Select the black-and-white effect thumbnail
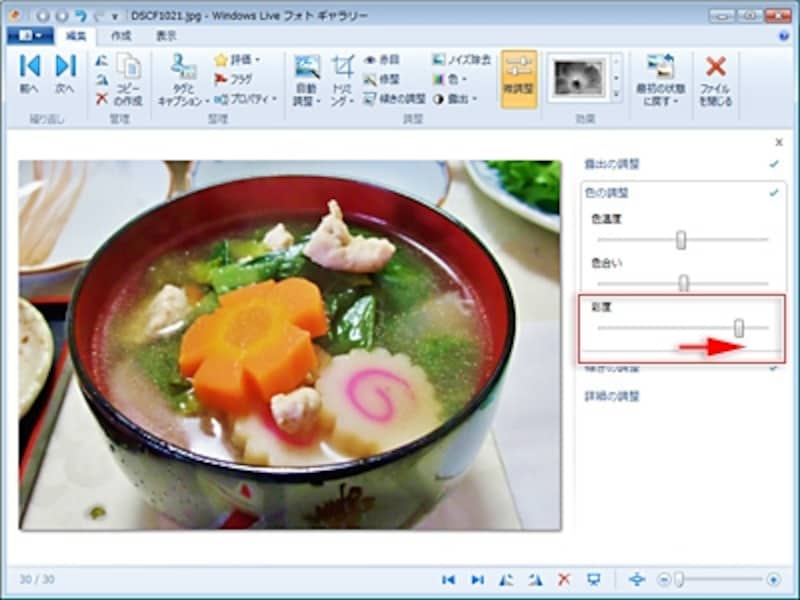Image resolution: width=800 pixels, height=600 pixels. pos(579,78)
